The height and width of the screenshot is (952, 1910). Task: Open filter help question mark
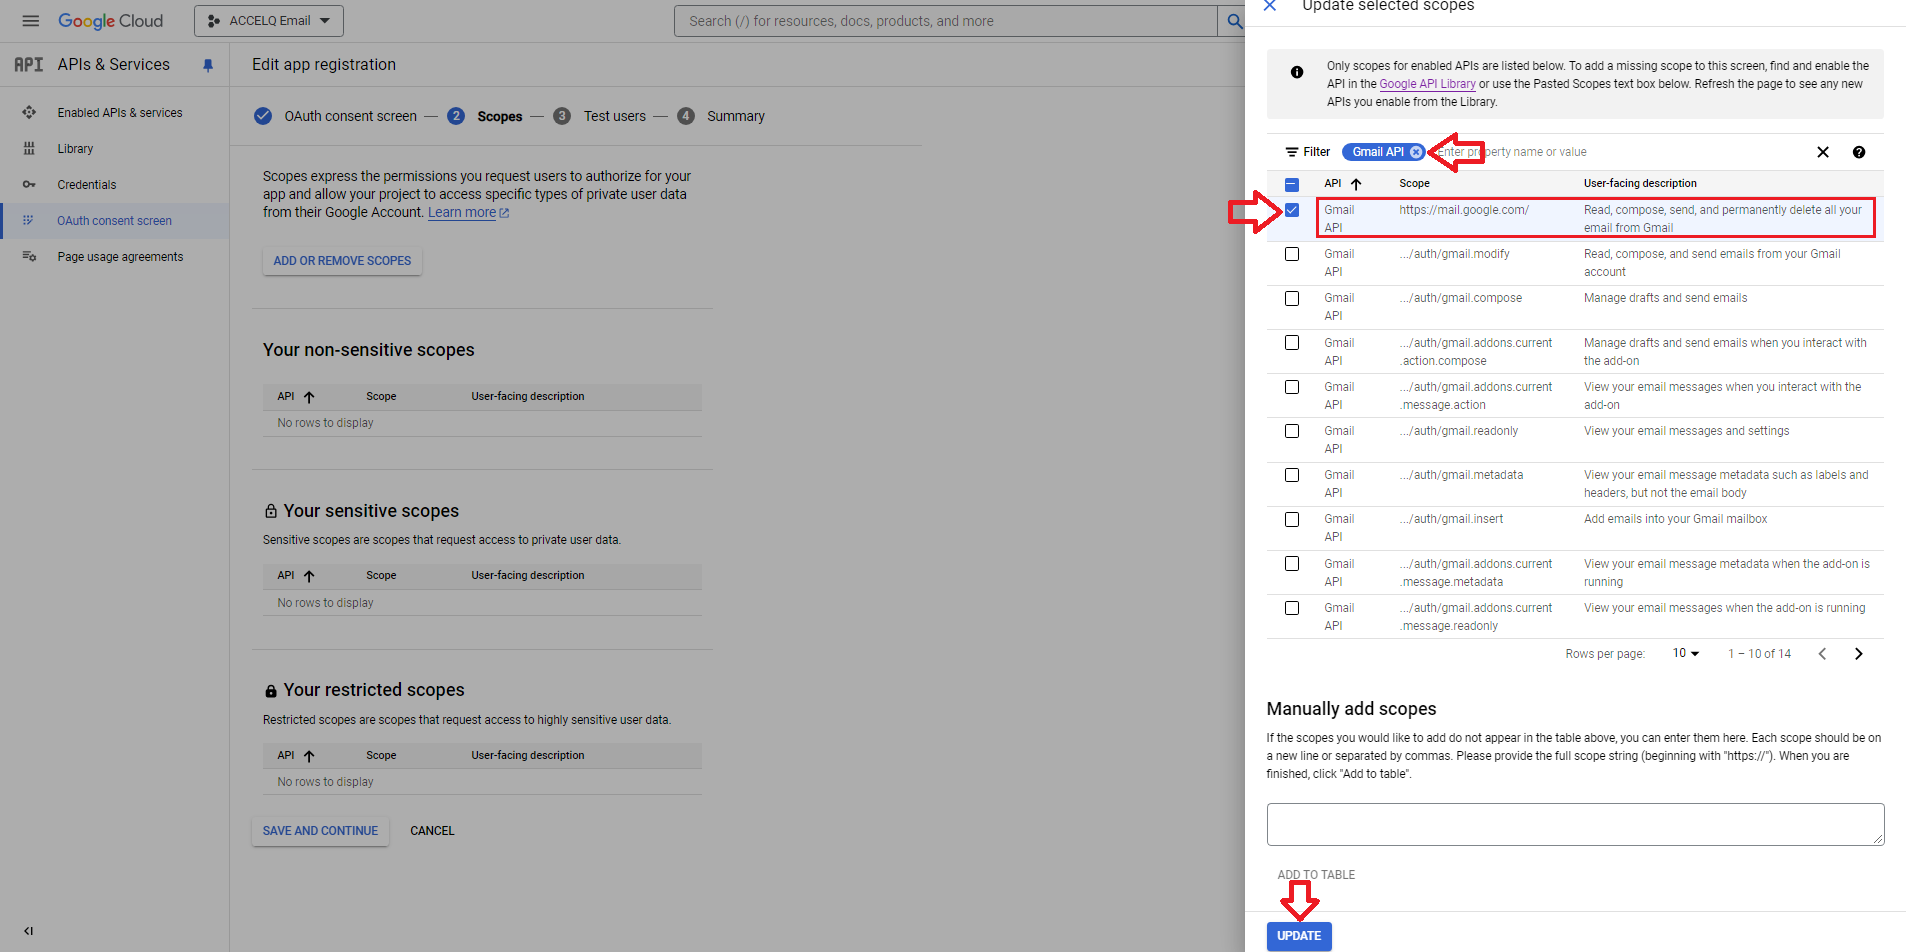coord(1859,152)
